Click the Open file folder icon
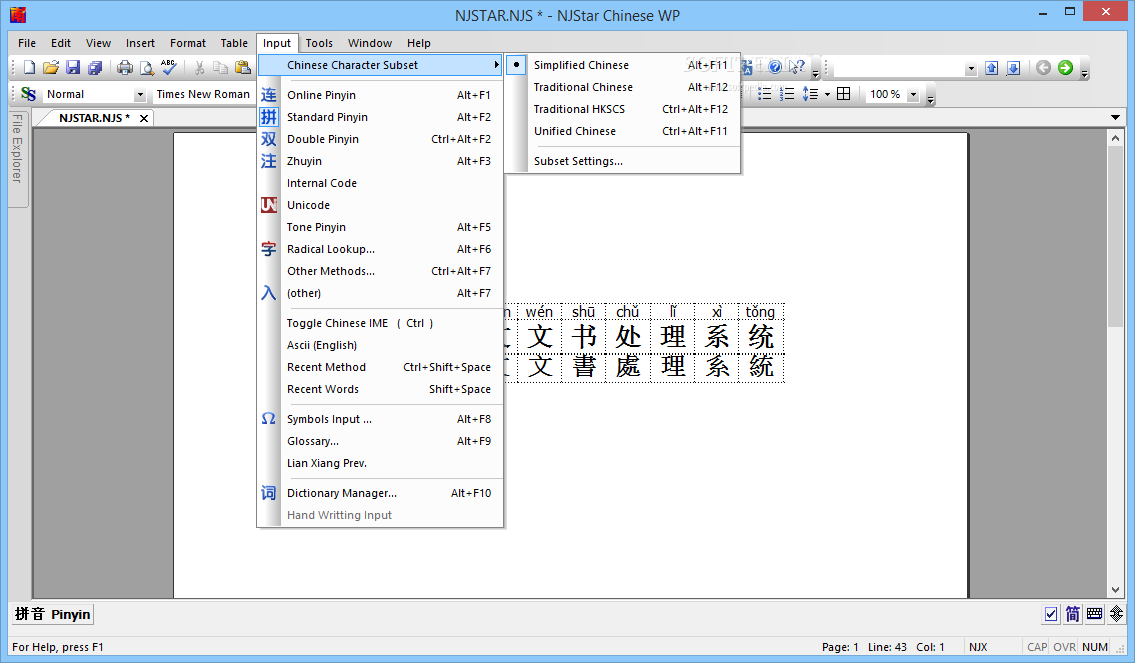The height and width of the screenshot is (663, 1135). point(51,67)
